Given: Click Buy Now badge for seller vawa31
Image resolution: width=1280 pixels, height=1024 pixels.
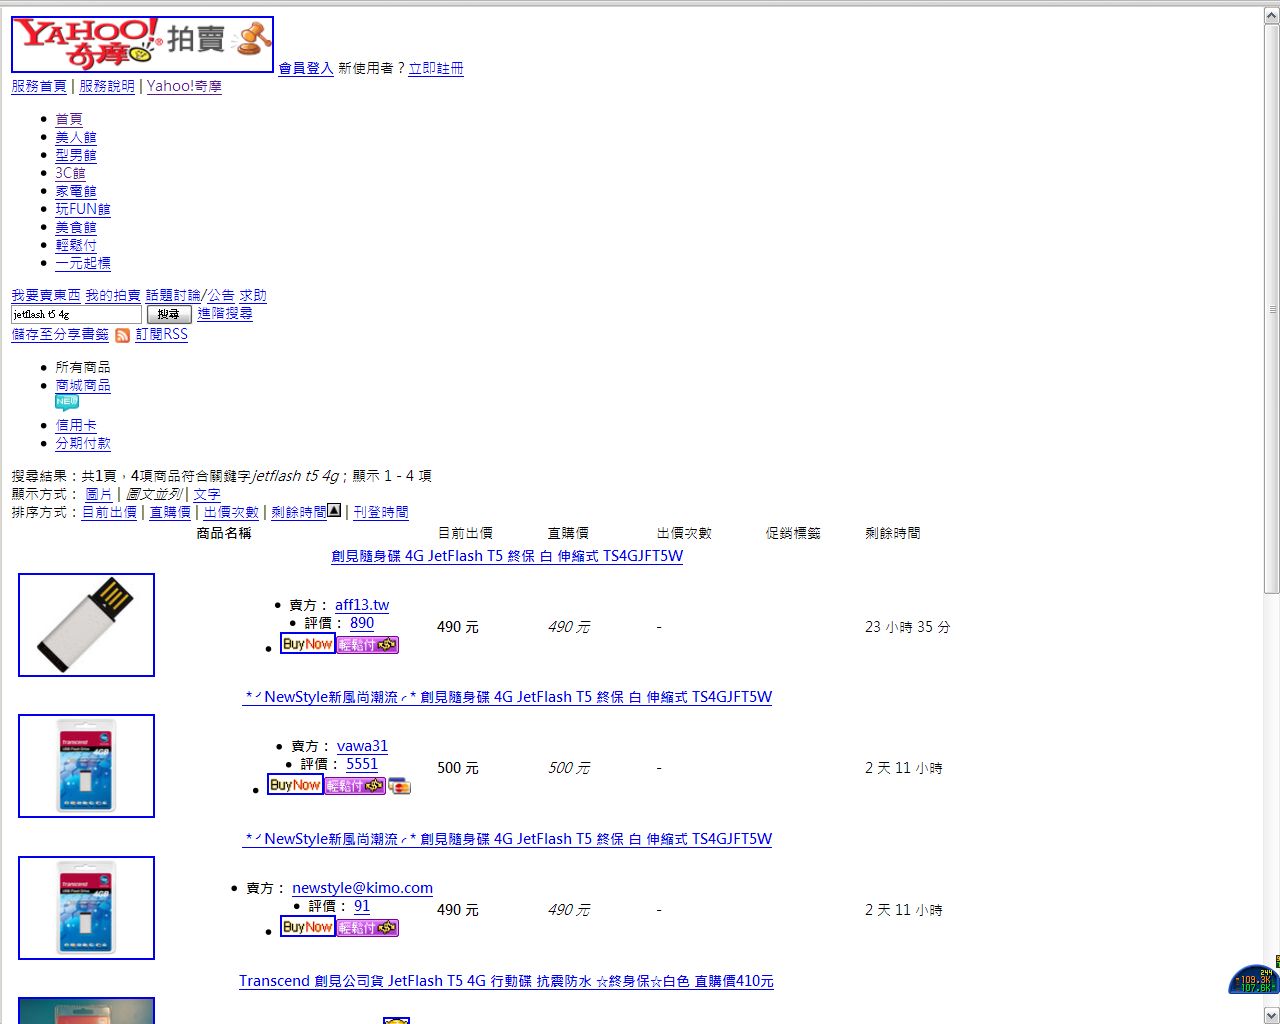Looking at the screenshot, I should point(295,785).
